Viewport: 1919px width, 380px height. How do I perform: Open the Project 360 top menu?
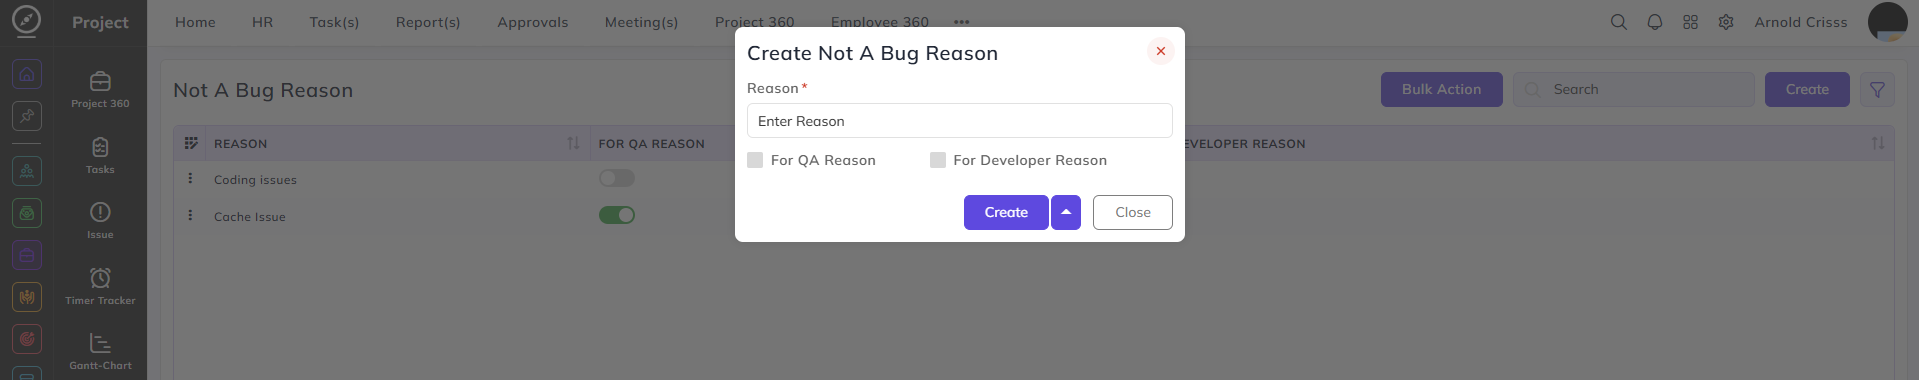click(754, 22)
